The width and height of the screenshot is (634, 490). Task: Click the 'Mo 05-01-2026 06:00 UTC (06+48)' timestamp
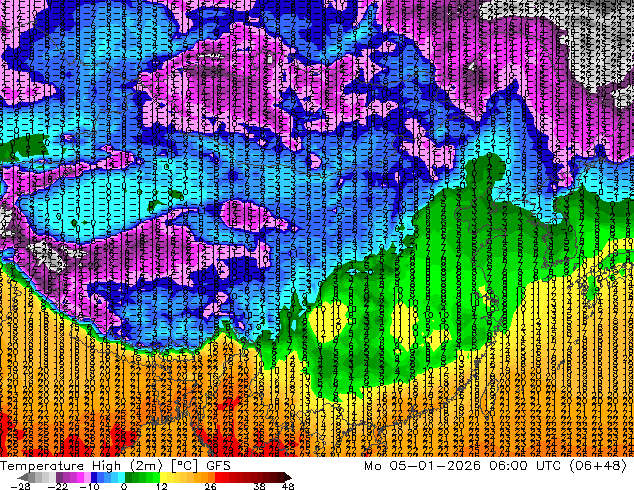(495, 466)
